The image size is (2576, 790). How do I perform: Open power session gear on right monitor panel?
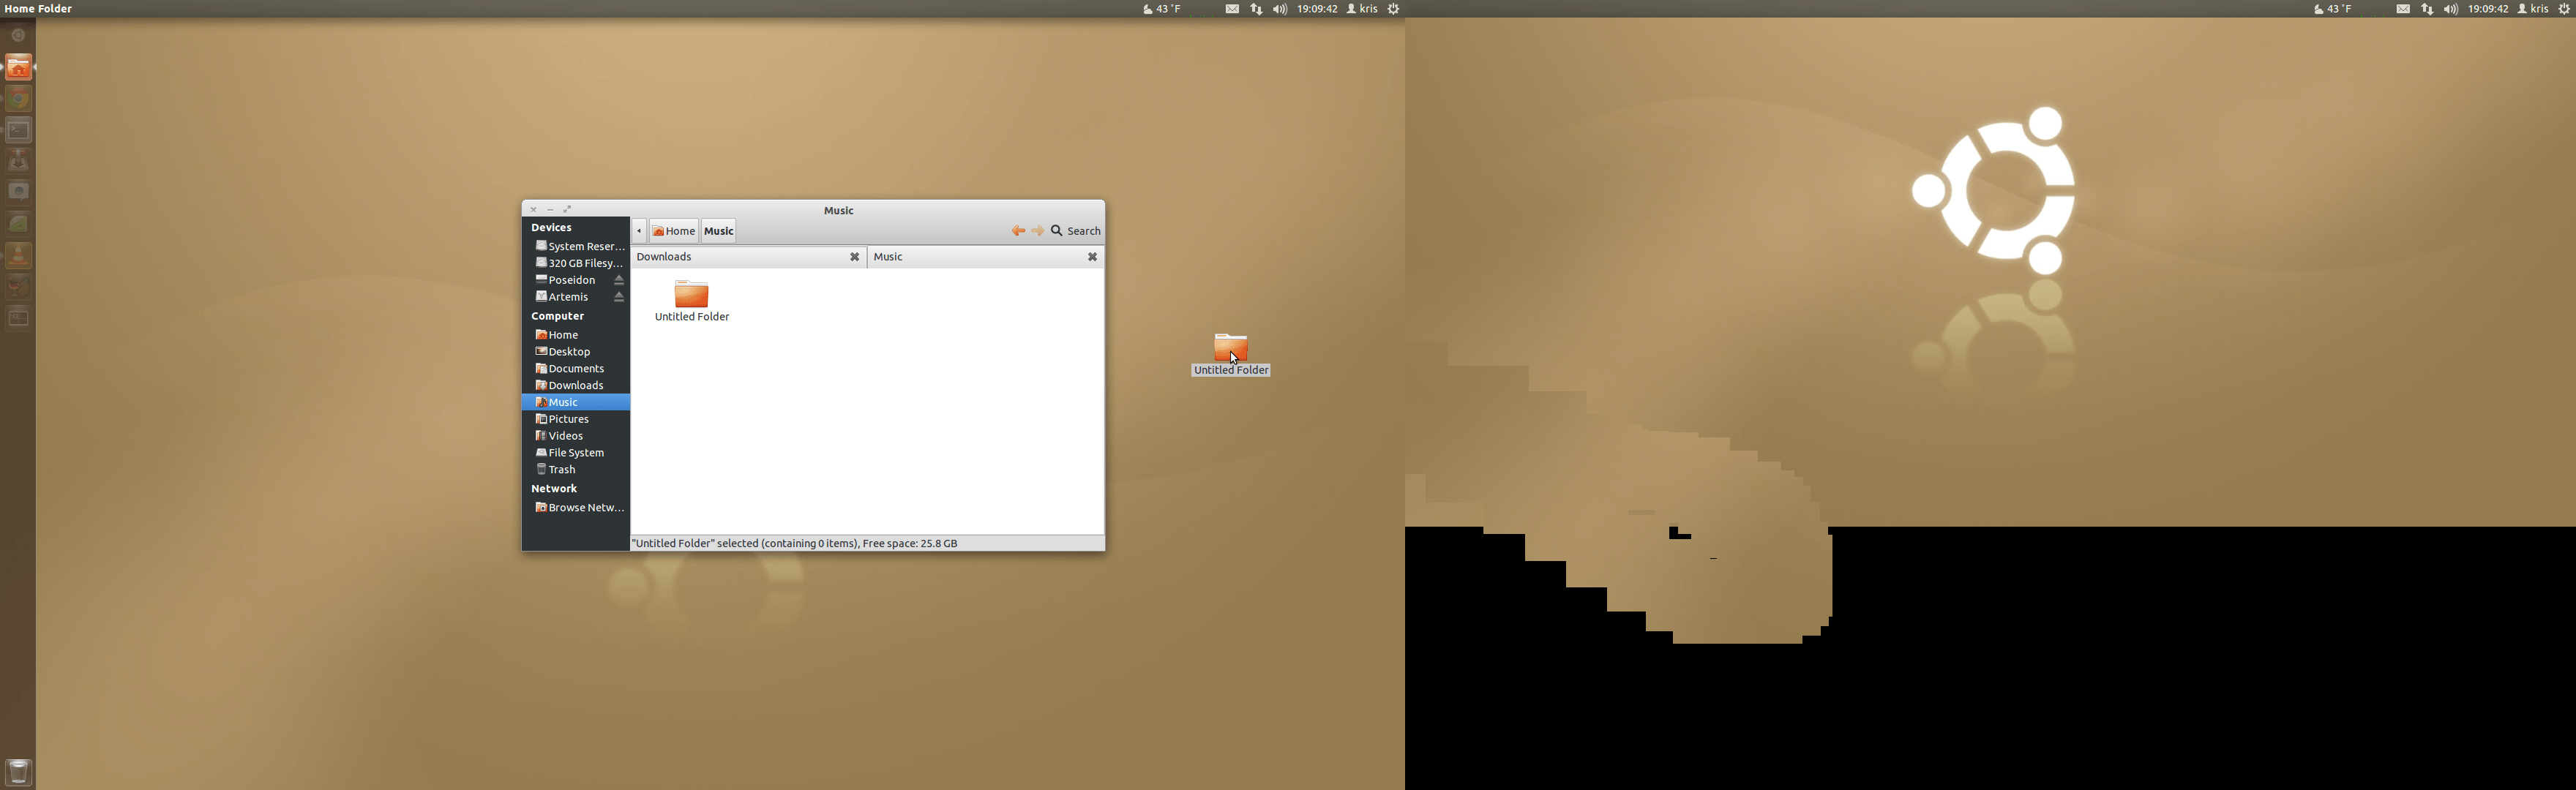tap(2564, 9)
